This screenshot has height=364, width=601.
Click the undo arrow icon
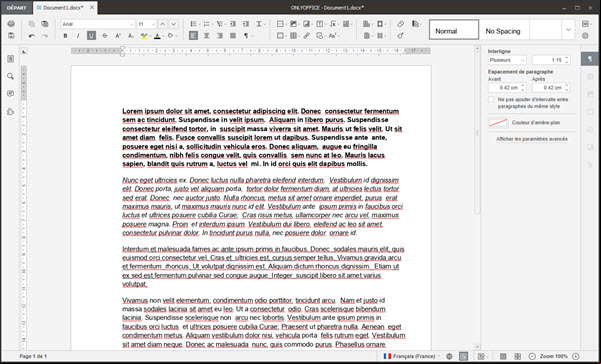pos(32,36)
